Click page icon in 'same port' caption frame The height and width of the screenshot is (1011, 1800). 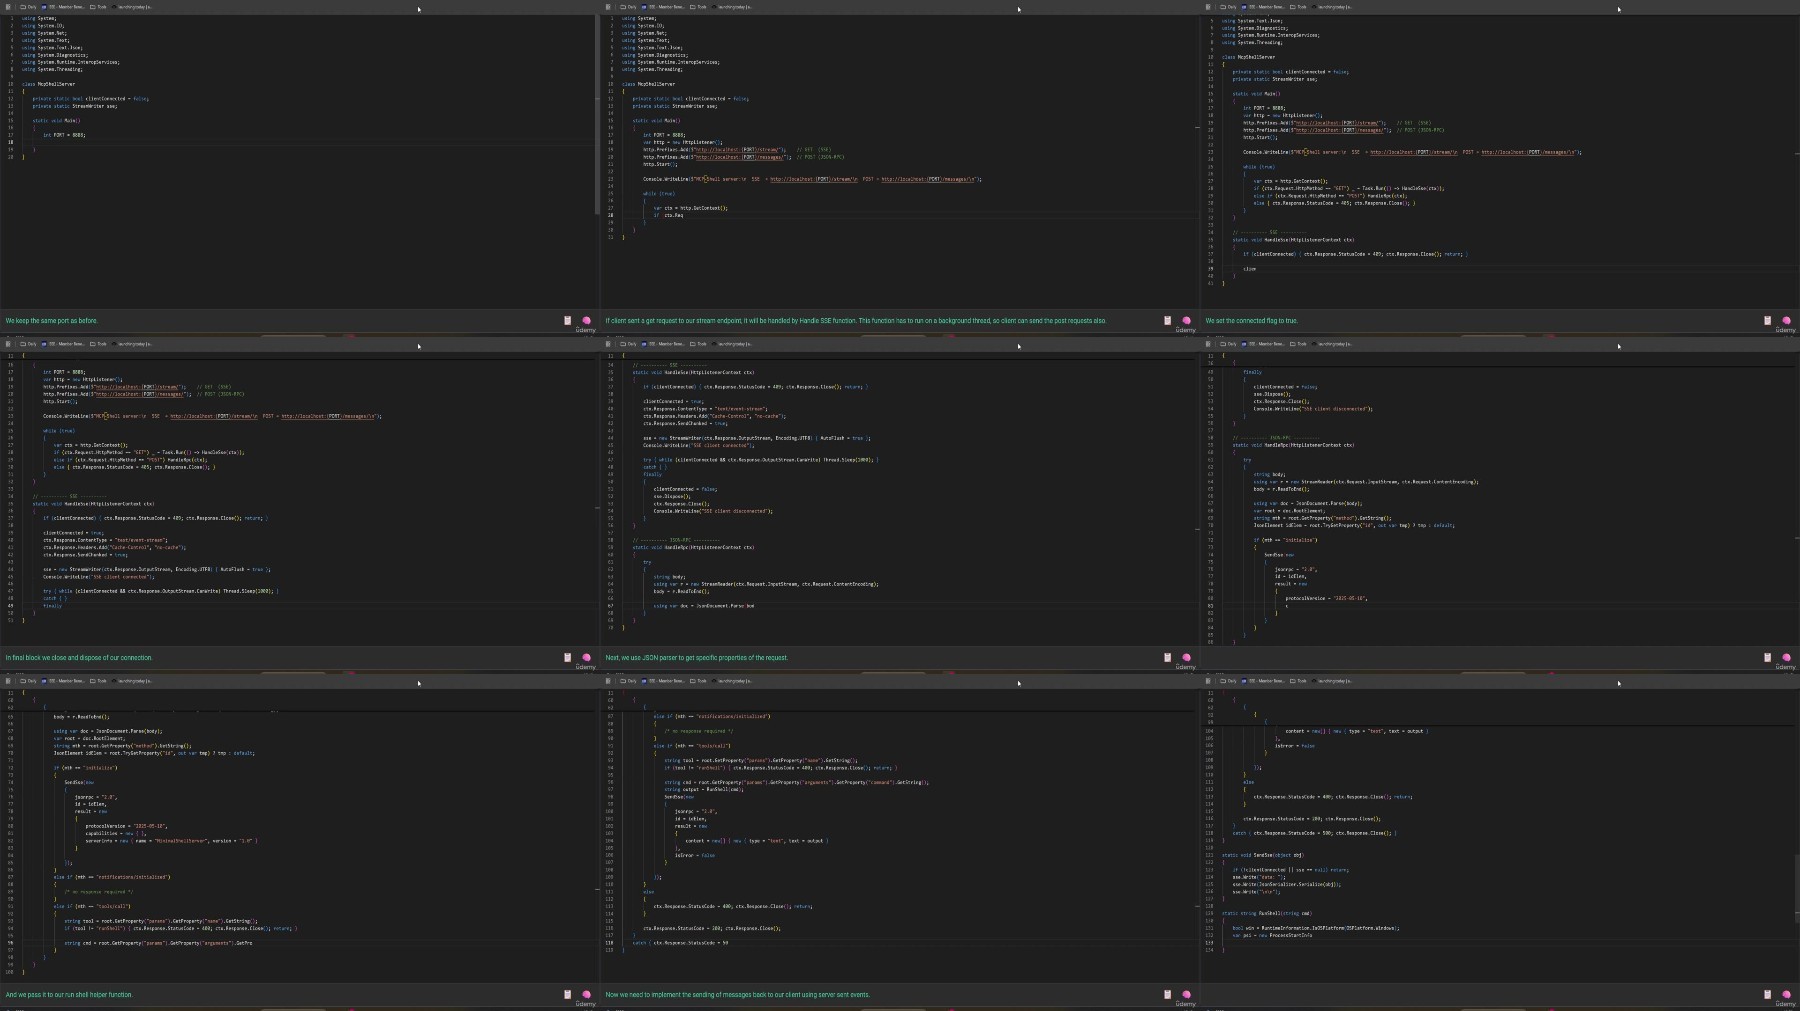tap(8, 7)
